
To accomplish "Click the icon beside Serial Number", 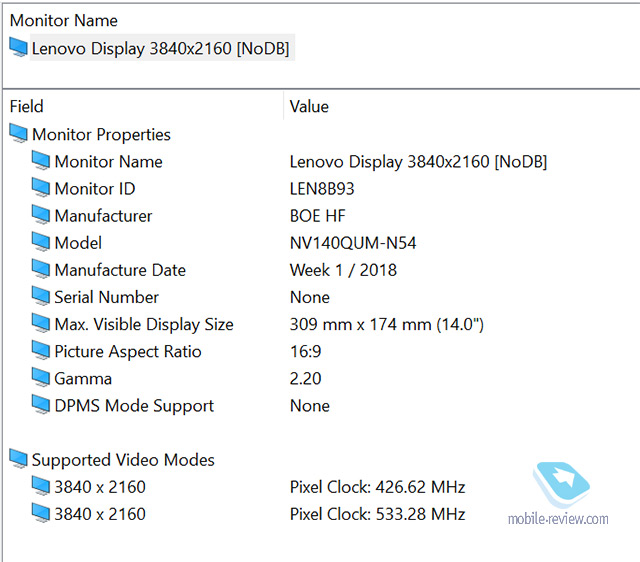I will pos(41,296).
